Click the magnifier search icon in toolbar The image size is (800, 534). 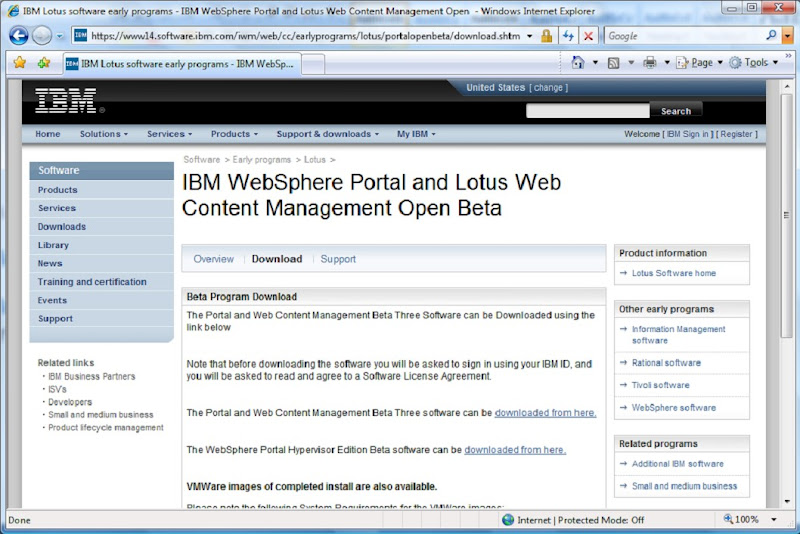[x=771, y=36]
